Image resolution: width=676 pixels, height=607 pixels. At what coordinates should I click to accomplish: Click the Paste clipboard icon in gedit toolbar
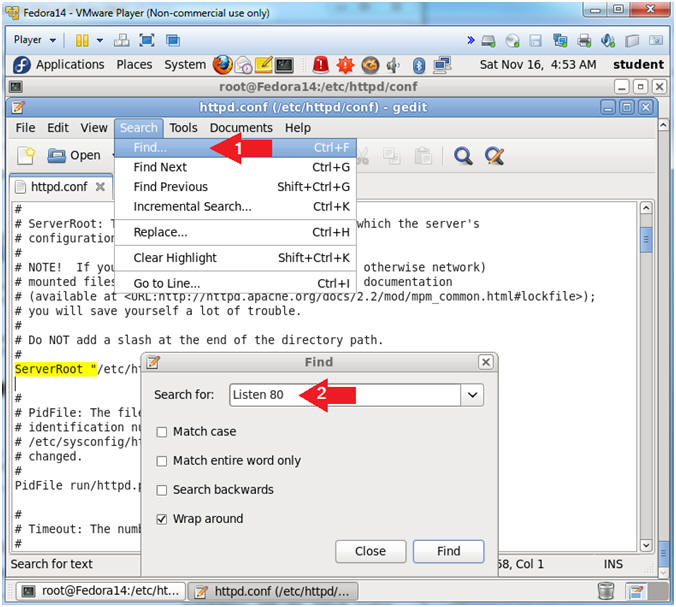[x=423, y=156]
